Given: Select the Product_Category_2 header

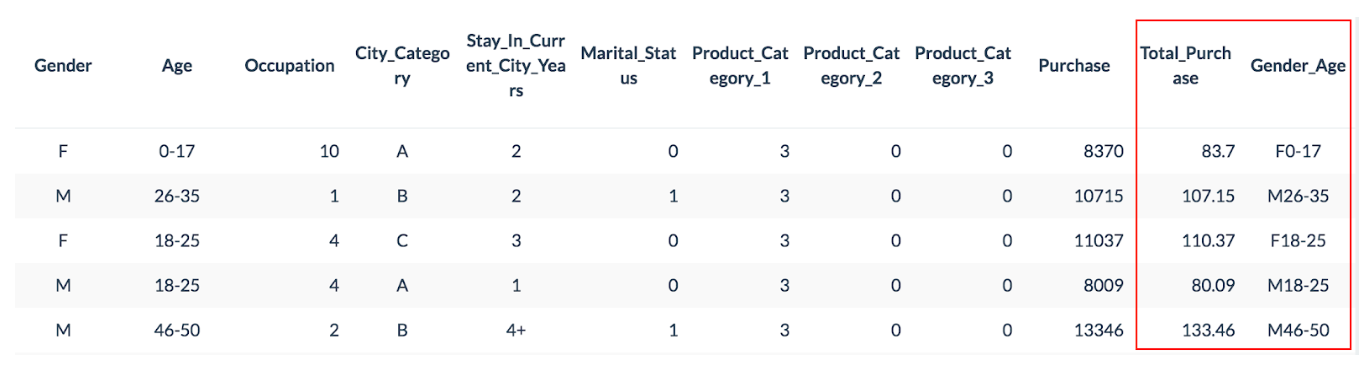Looking at the screenshot, I should tap(851, 66).
